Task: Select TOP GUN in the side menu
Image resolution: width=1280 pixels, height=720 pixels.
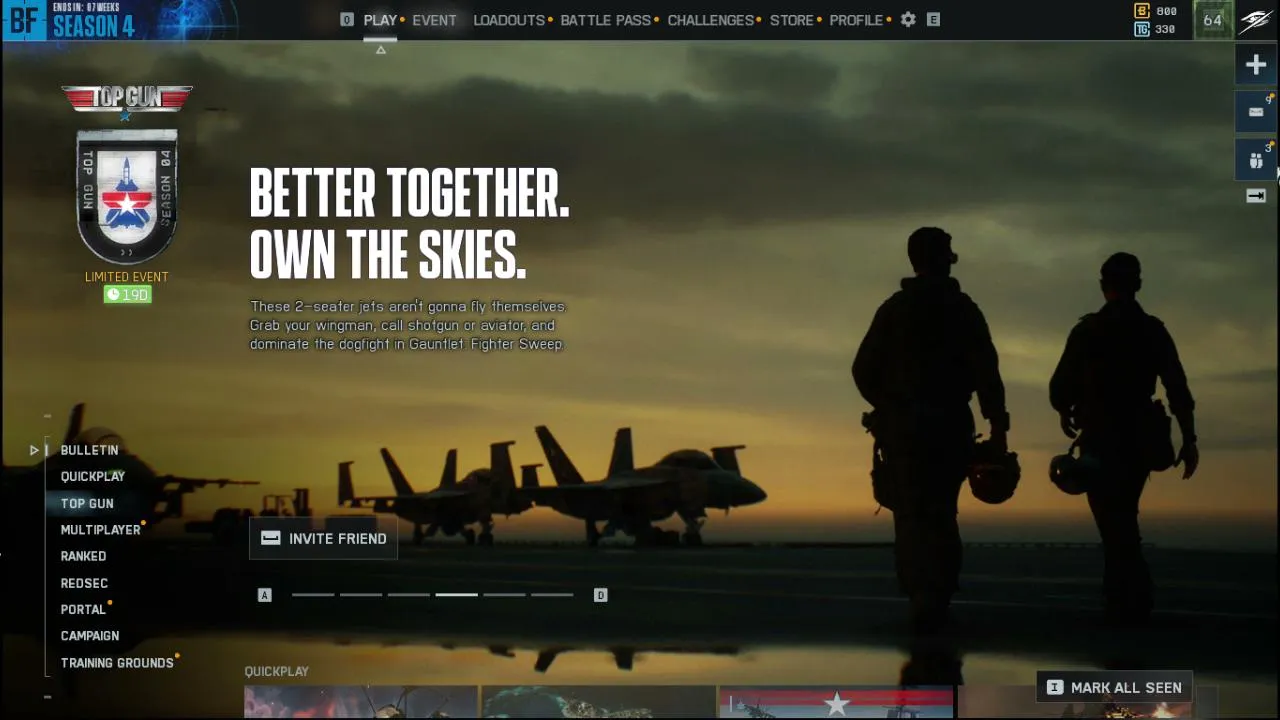Action: pos(87,504)
